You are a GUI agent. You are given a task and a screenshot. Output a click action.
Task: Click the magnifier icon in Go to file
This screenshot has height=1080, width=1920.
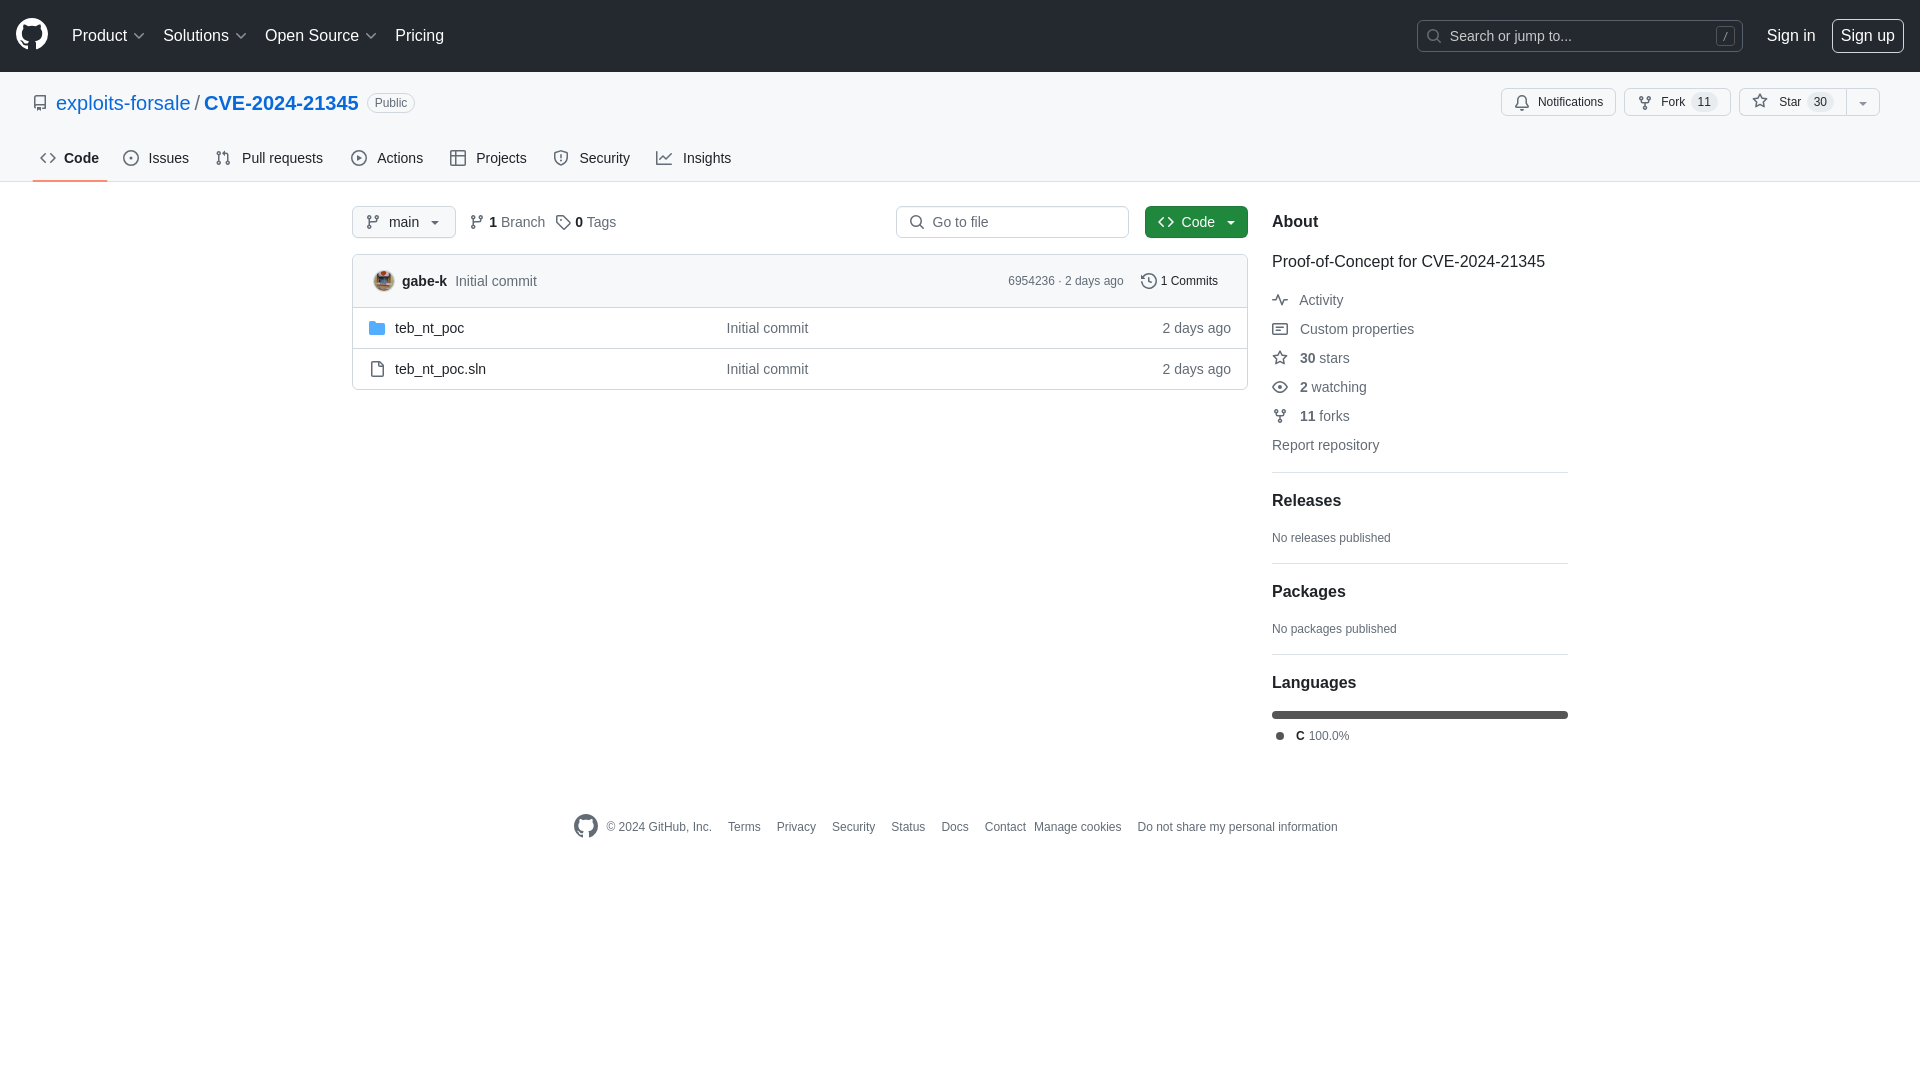917,222
